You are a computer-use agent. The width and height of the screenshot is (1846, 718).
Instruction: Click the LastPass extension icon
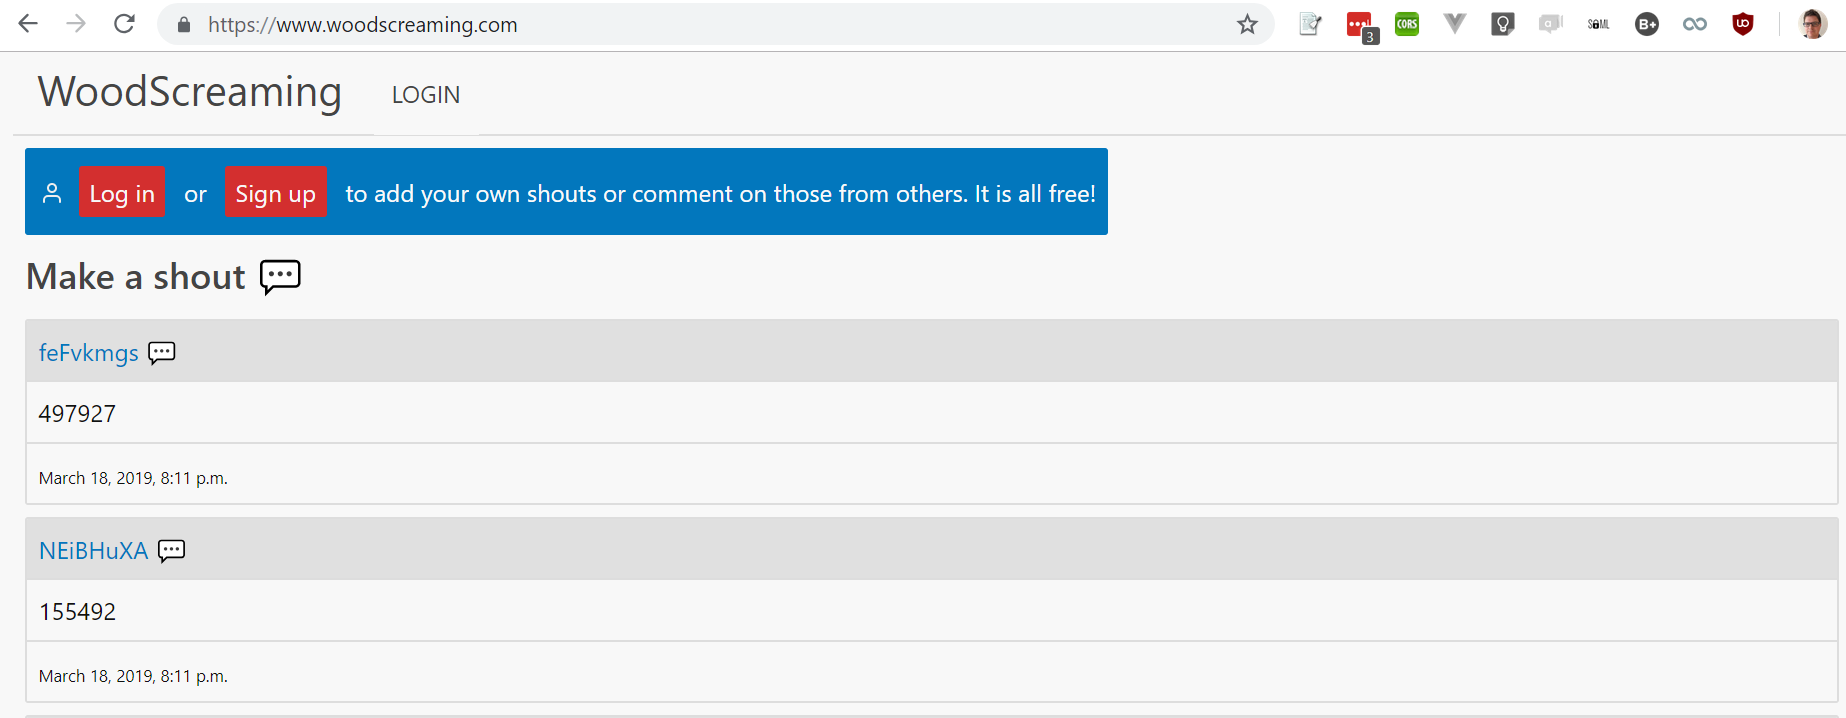pyautogui.click(x=1360, y=25)
